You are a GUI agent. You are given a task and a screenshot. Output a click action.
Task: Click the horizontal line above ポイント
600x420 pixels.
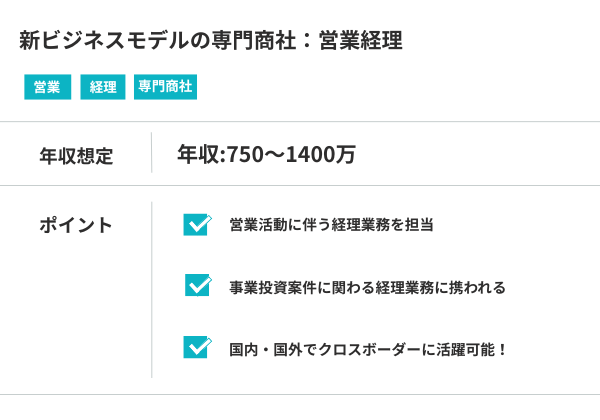coord(300,185)
